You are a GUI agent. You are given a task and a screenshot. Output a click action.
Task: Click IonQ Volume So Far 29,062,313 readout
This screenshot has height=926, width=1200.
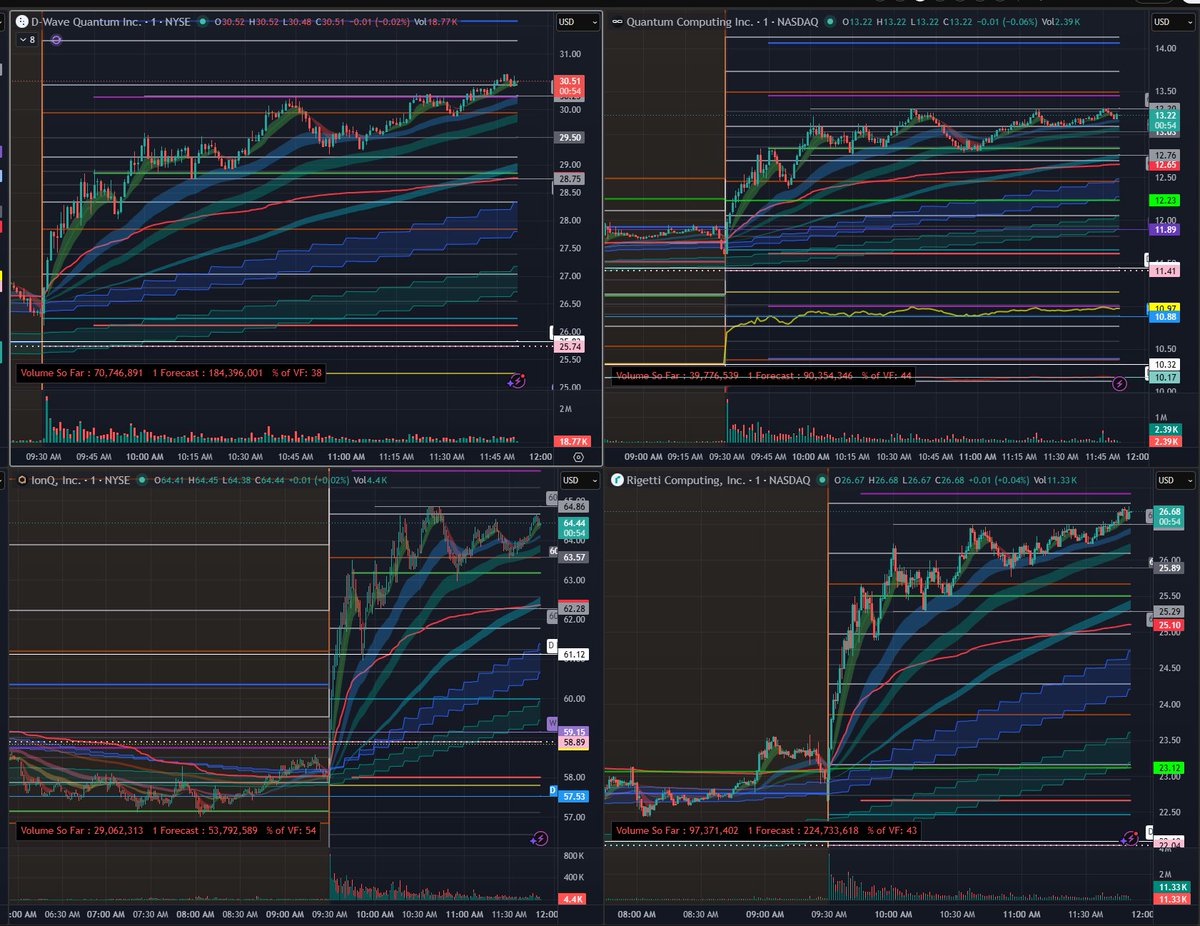pos(82,830)
